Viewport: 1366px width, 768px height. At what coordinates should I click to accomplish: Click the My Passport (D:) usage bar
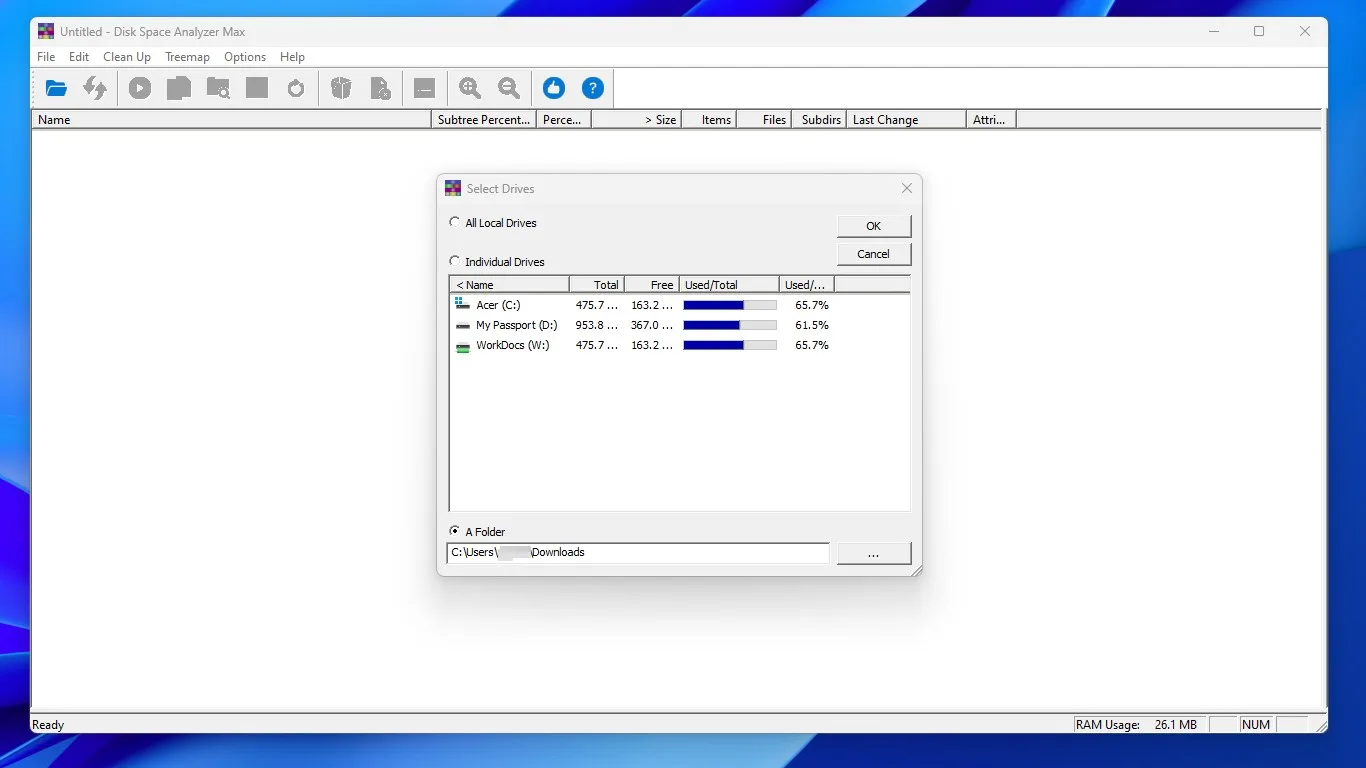coord(730,325)
